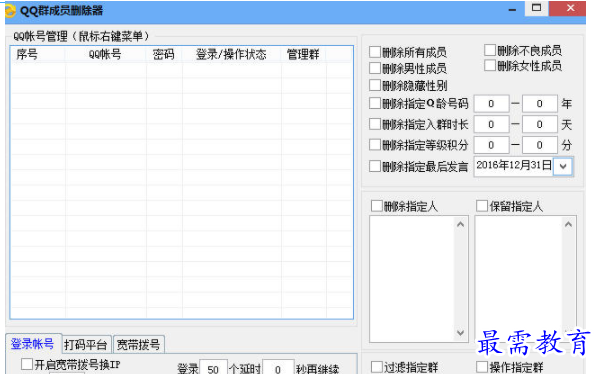Click the 登录 count field showing 50

(x=213, y=368)
